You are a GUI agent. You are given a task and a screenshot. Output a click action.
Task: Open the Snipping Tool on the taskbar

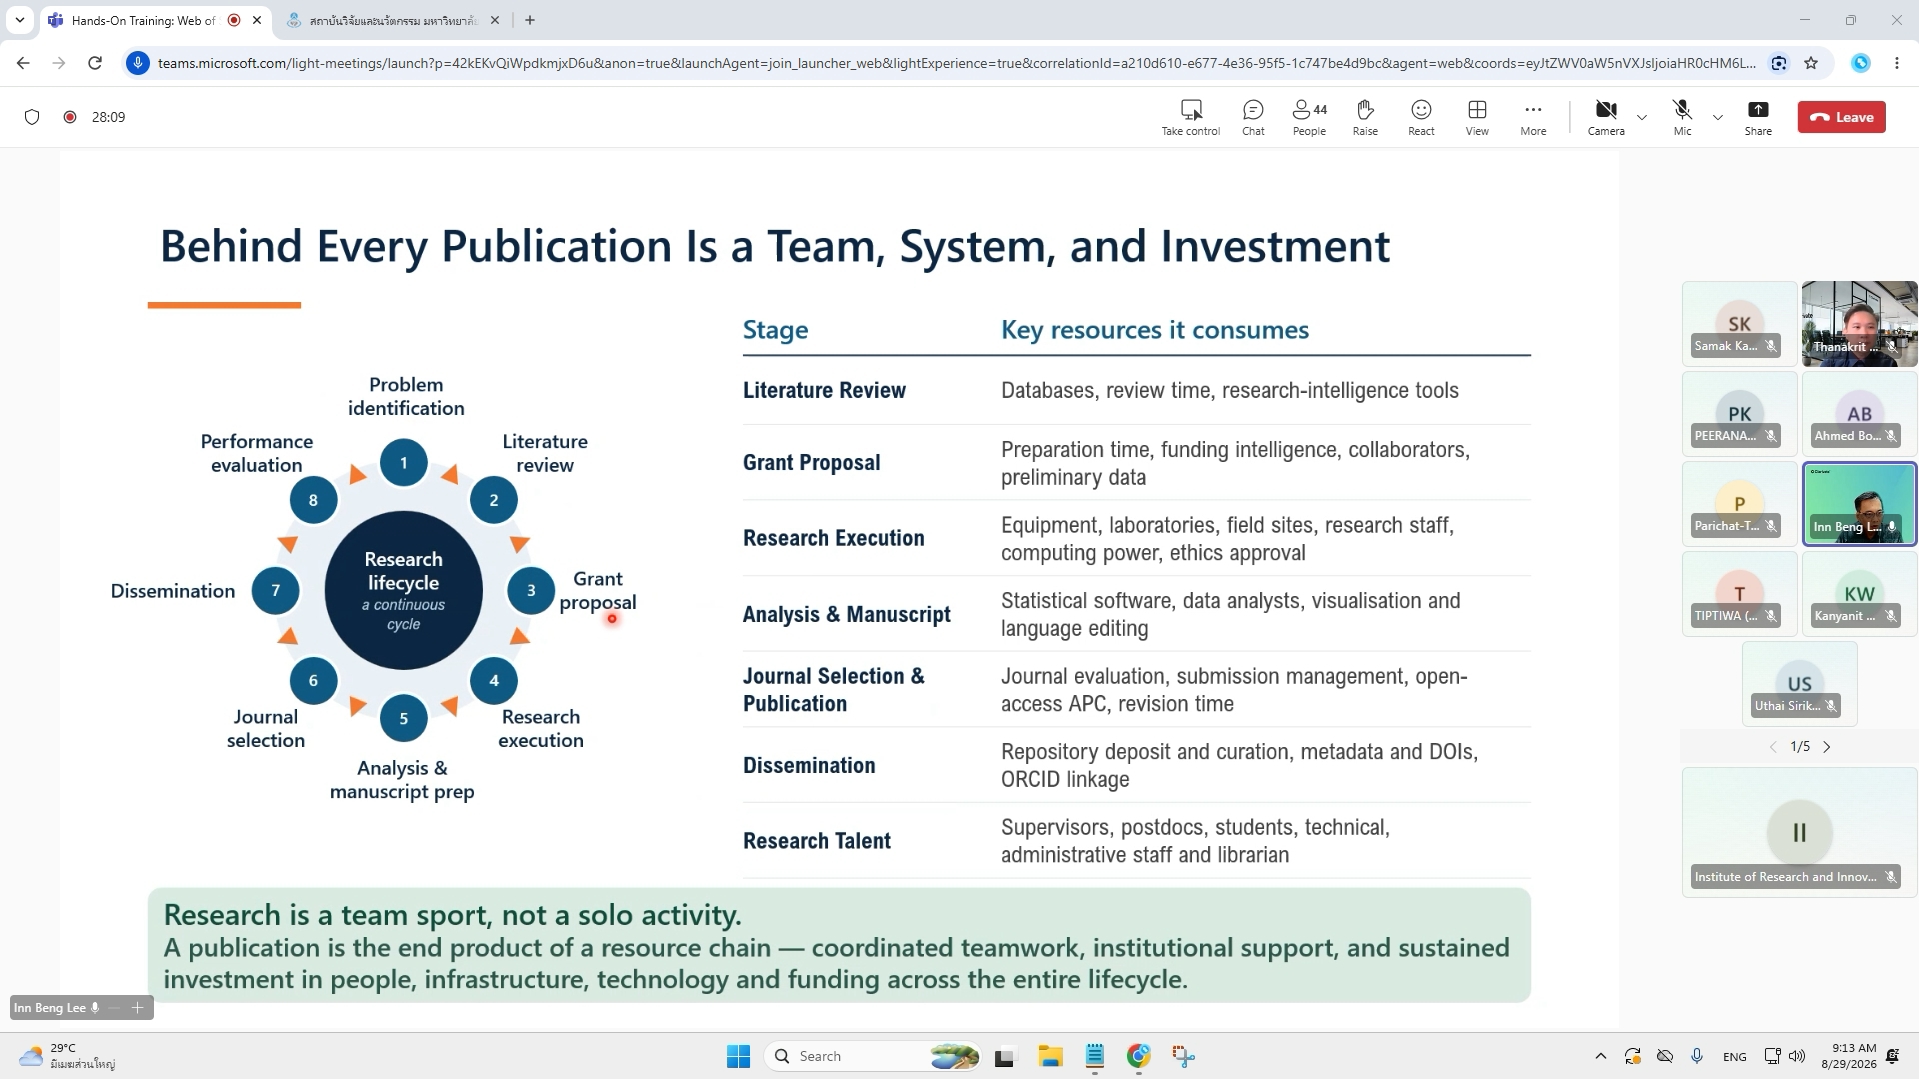pyautogui.click(x=1184, y=1056)
